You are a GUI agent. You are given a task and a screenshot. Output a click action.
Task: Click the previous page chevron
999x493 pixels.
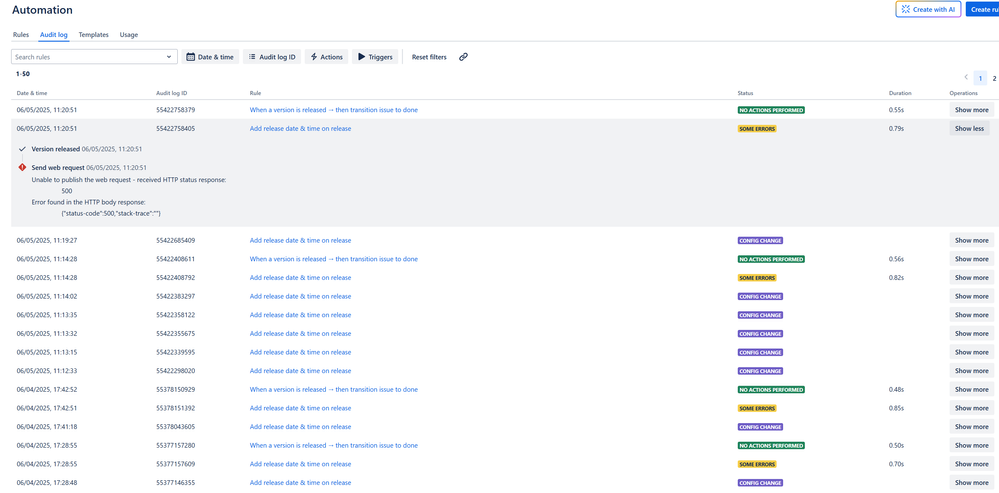(x=966, y=78)
